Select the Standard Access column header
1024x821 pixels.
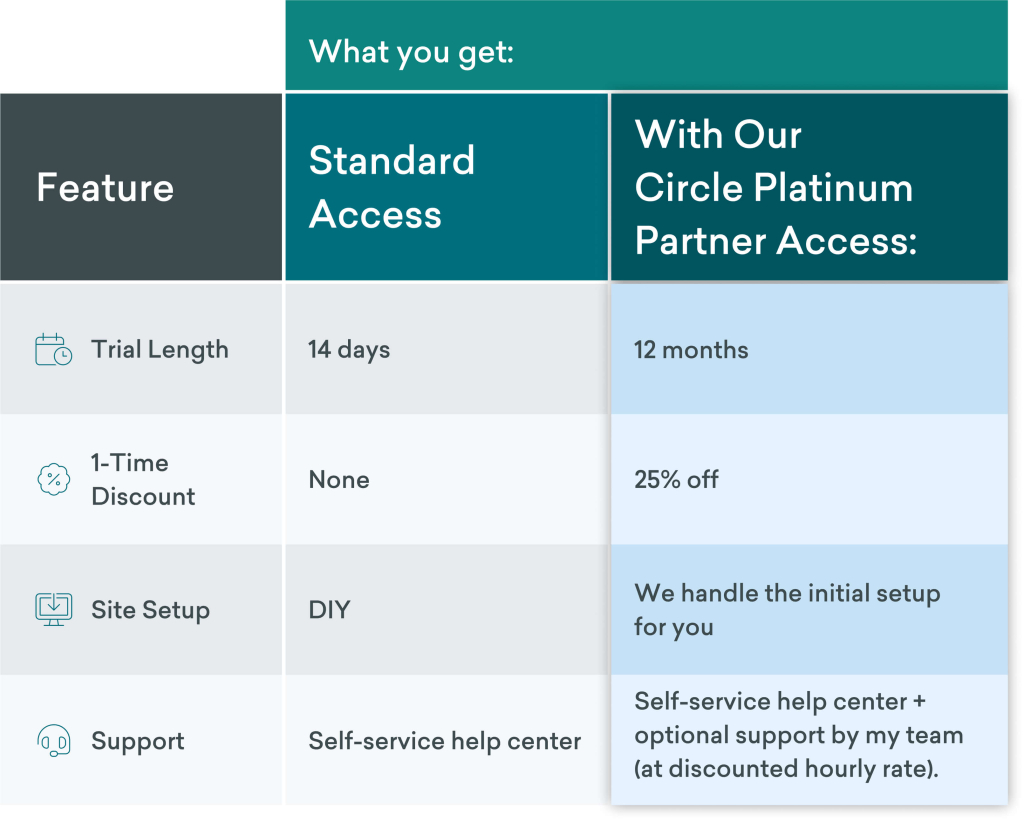391,188
